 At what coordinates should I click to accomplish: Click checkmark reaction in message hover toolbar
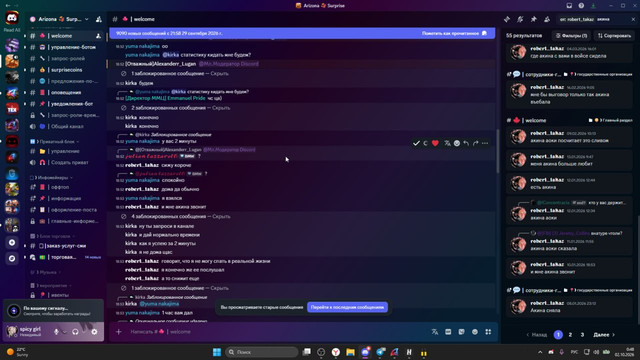pyautogui.click(x=416, y=143)
